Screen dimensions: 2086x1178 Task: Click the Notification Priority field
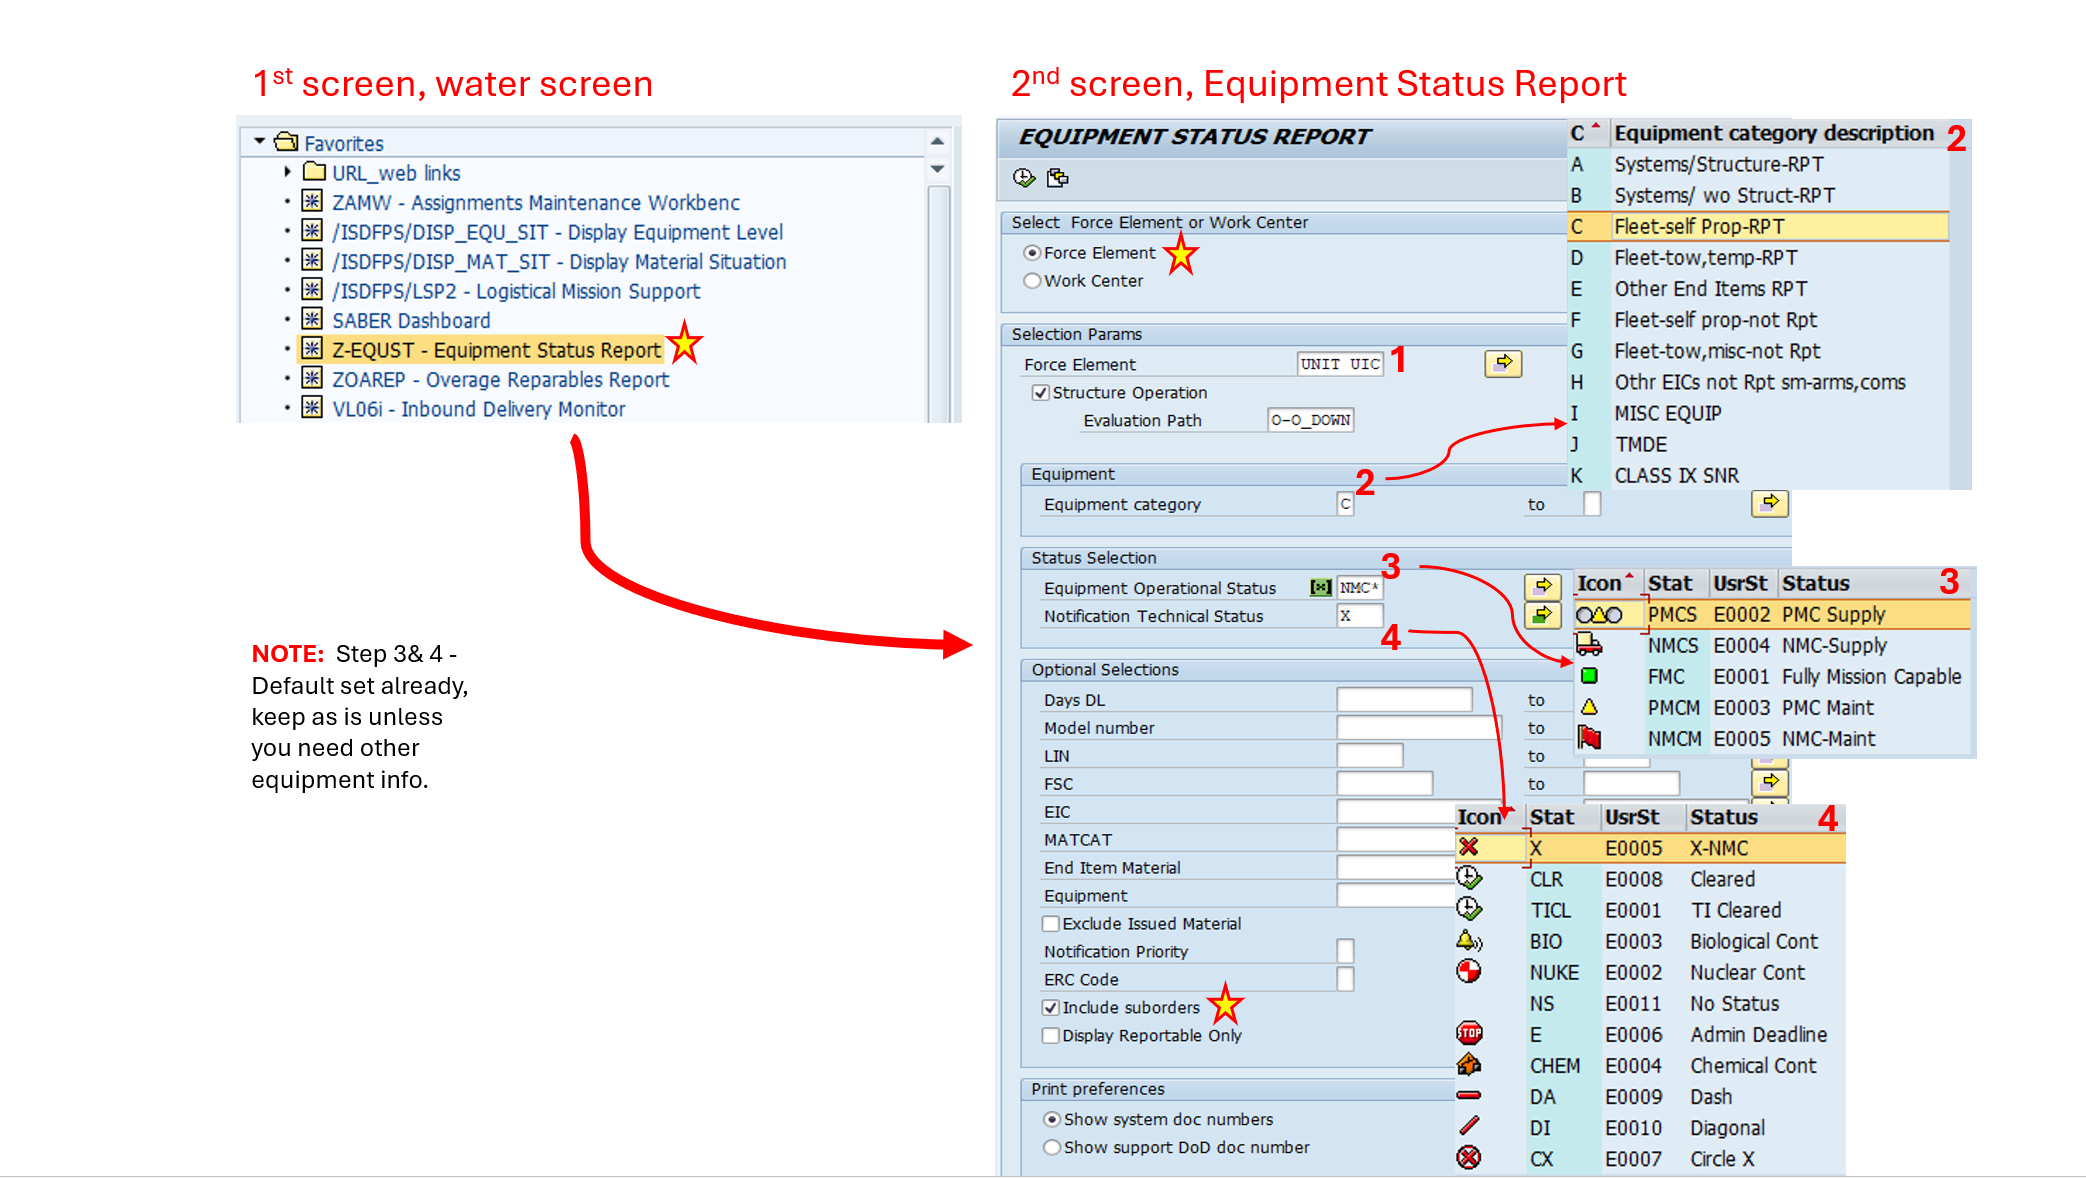click(1345, 951)
